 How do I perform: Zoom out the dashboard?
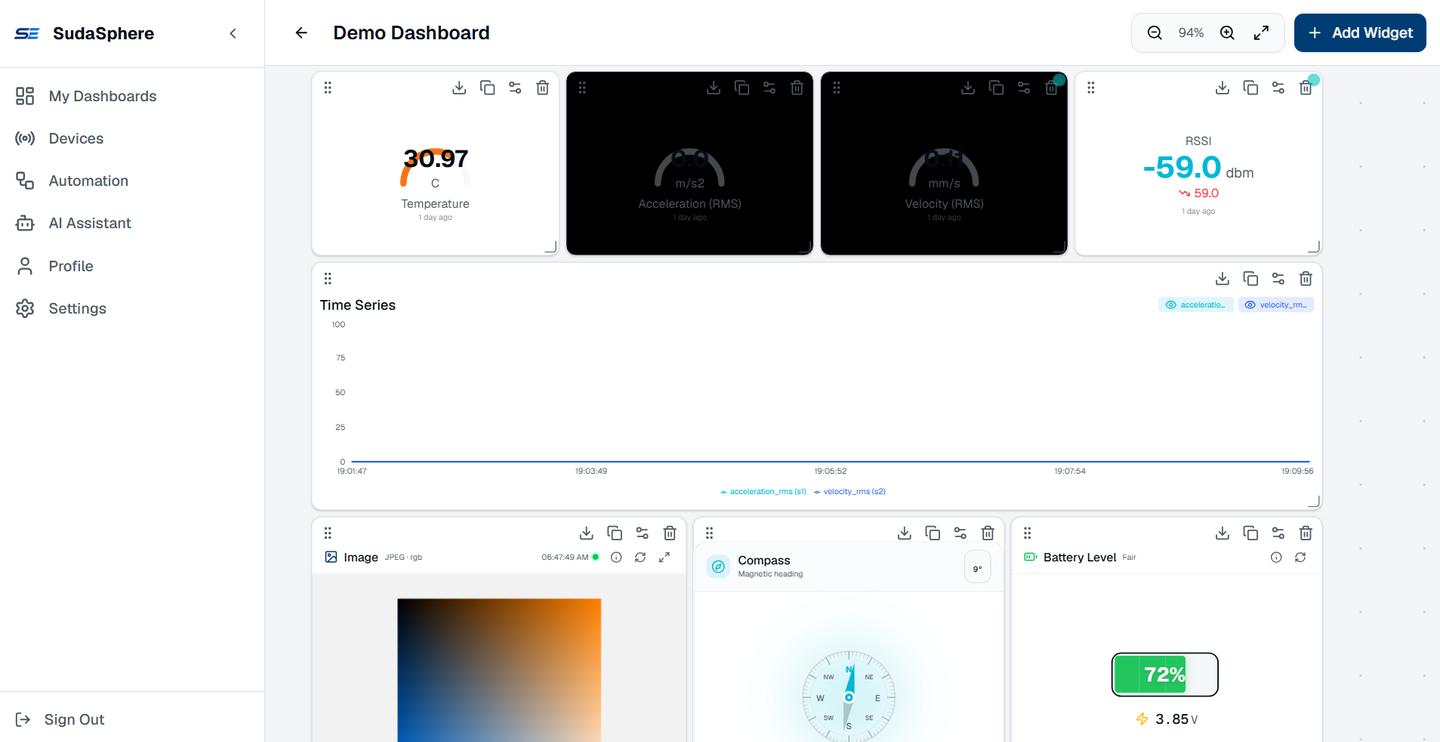(1155, 33)
